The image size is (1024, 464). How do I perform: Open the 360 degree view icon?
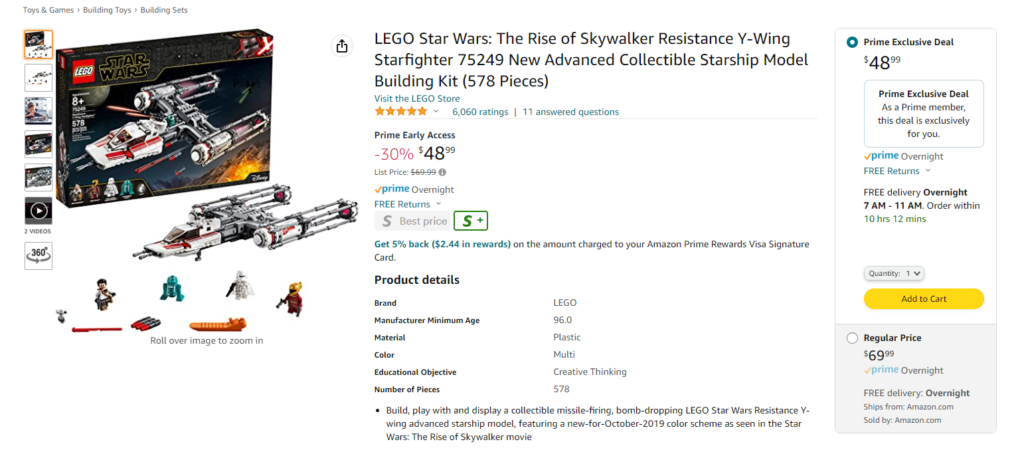pyautogui.click(x=39, y=256)
